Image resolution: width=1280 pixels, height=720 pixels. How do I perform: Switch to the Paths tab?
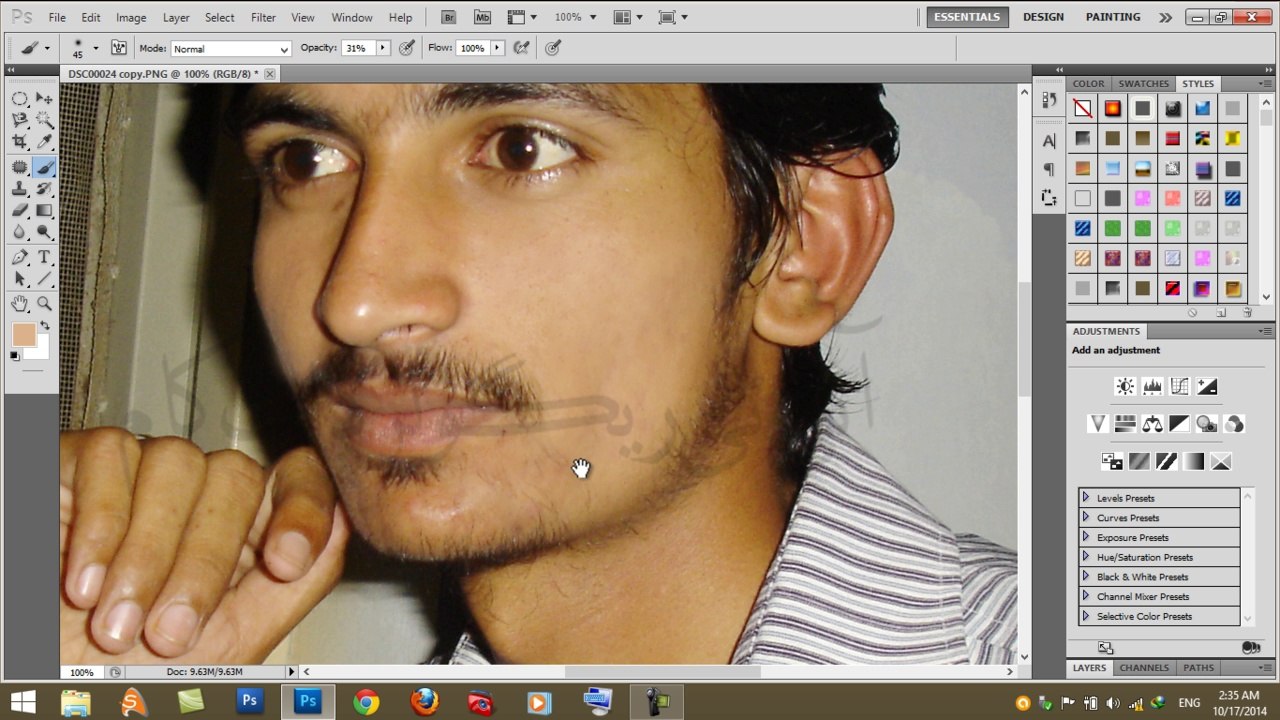[x=1198, y=668]
